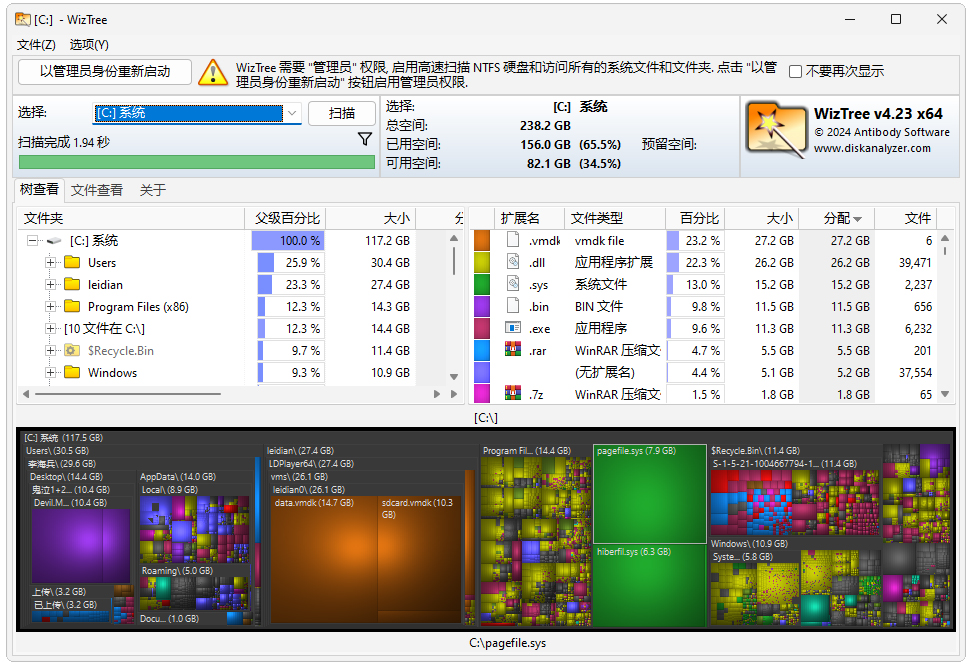
Task: Click the 扫描 button
Action: coord(343,113)
